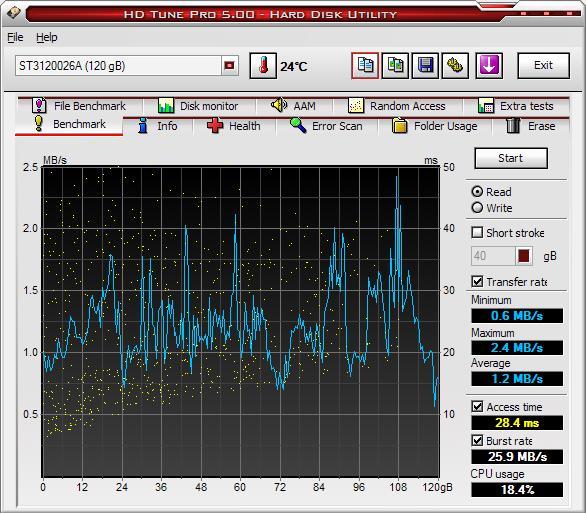Click the 18.4% CPU usage value
This screenshot has height=514, width=586.
point(517,489)
